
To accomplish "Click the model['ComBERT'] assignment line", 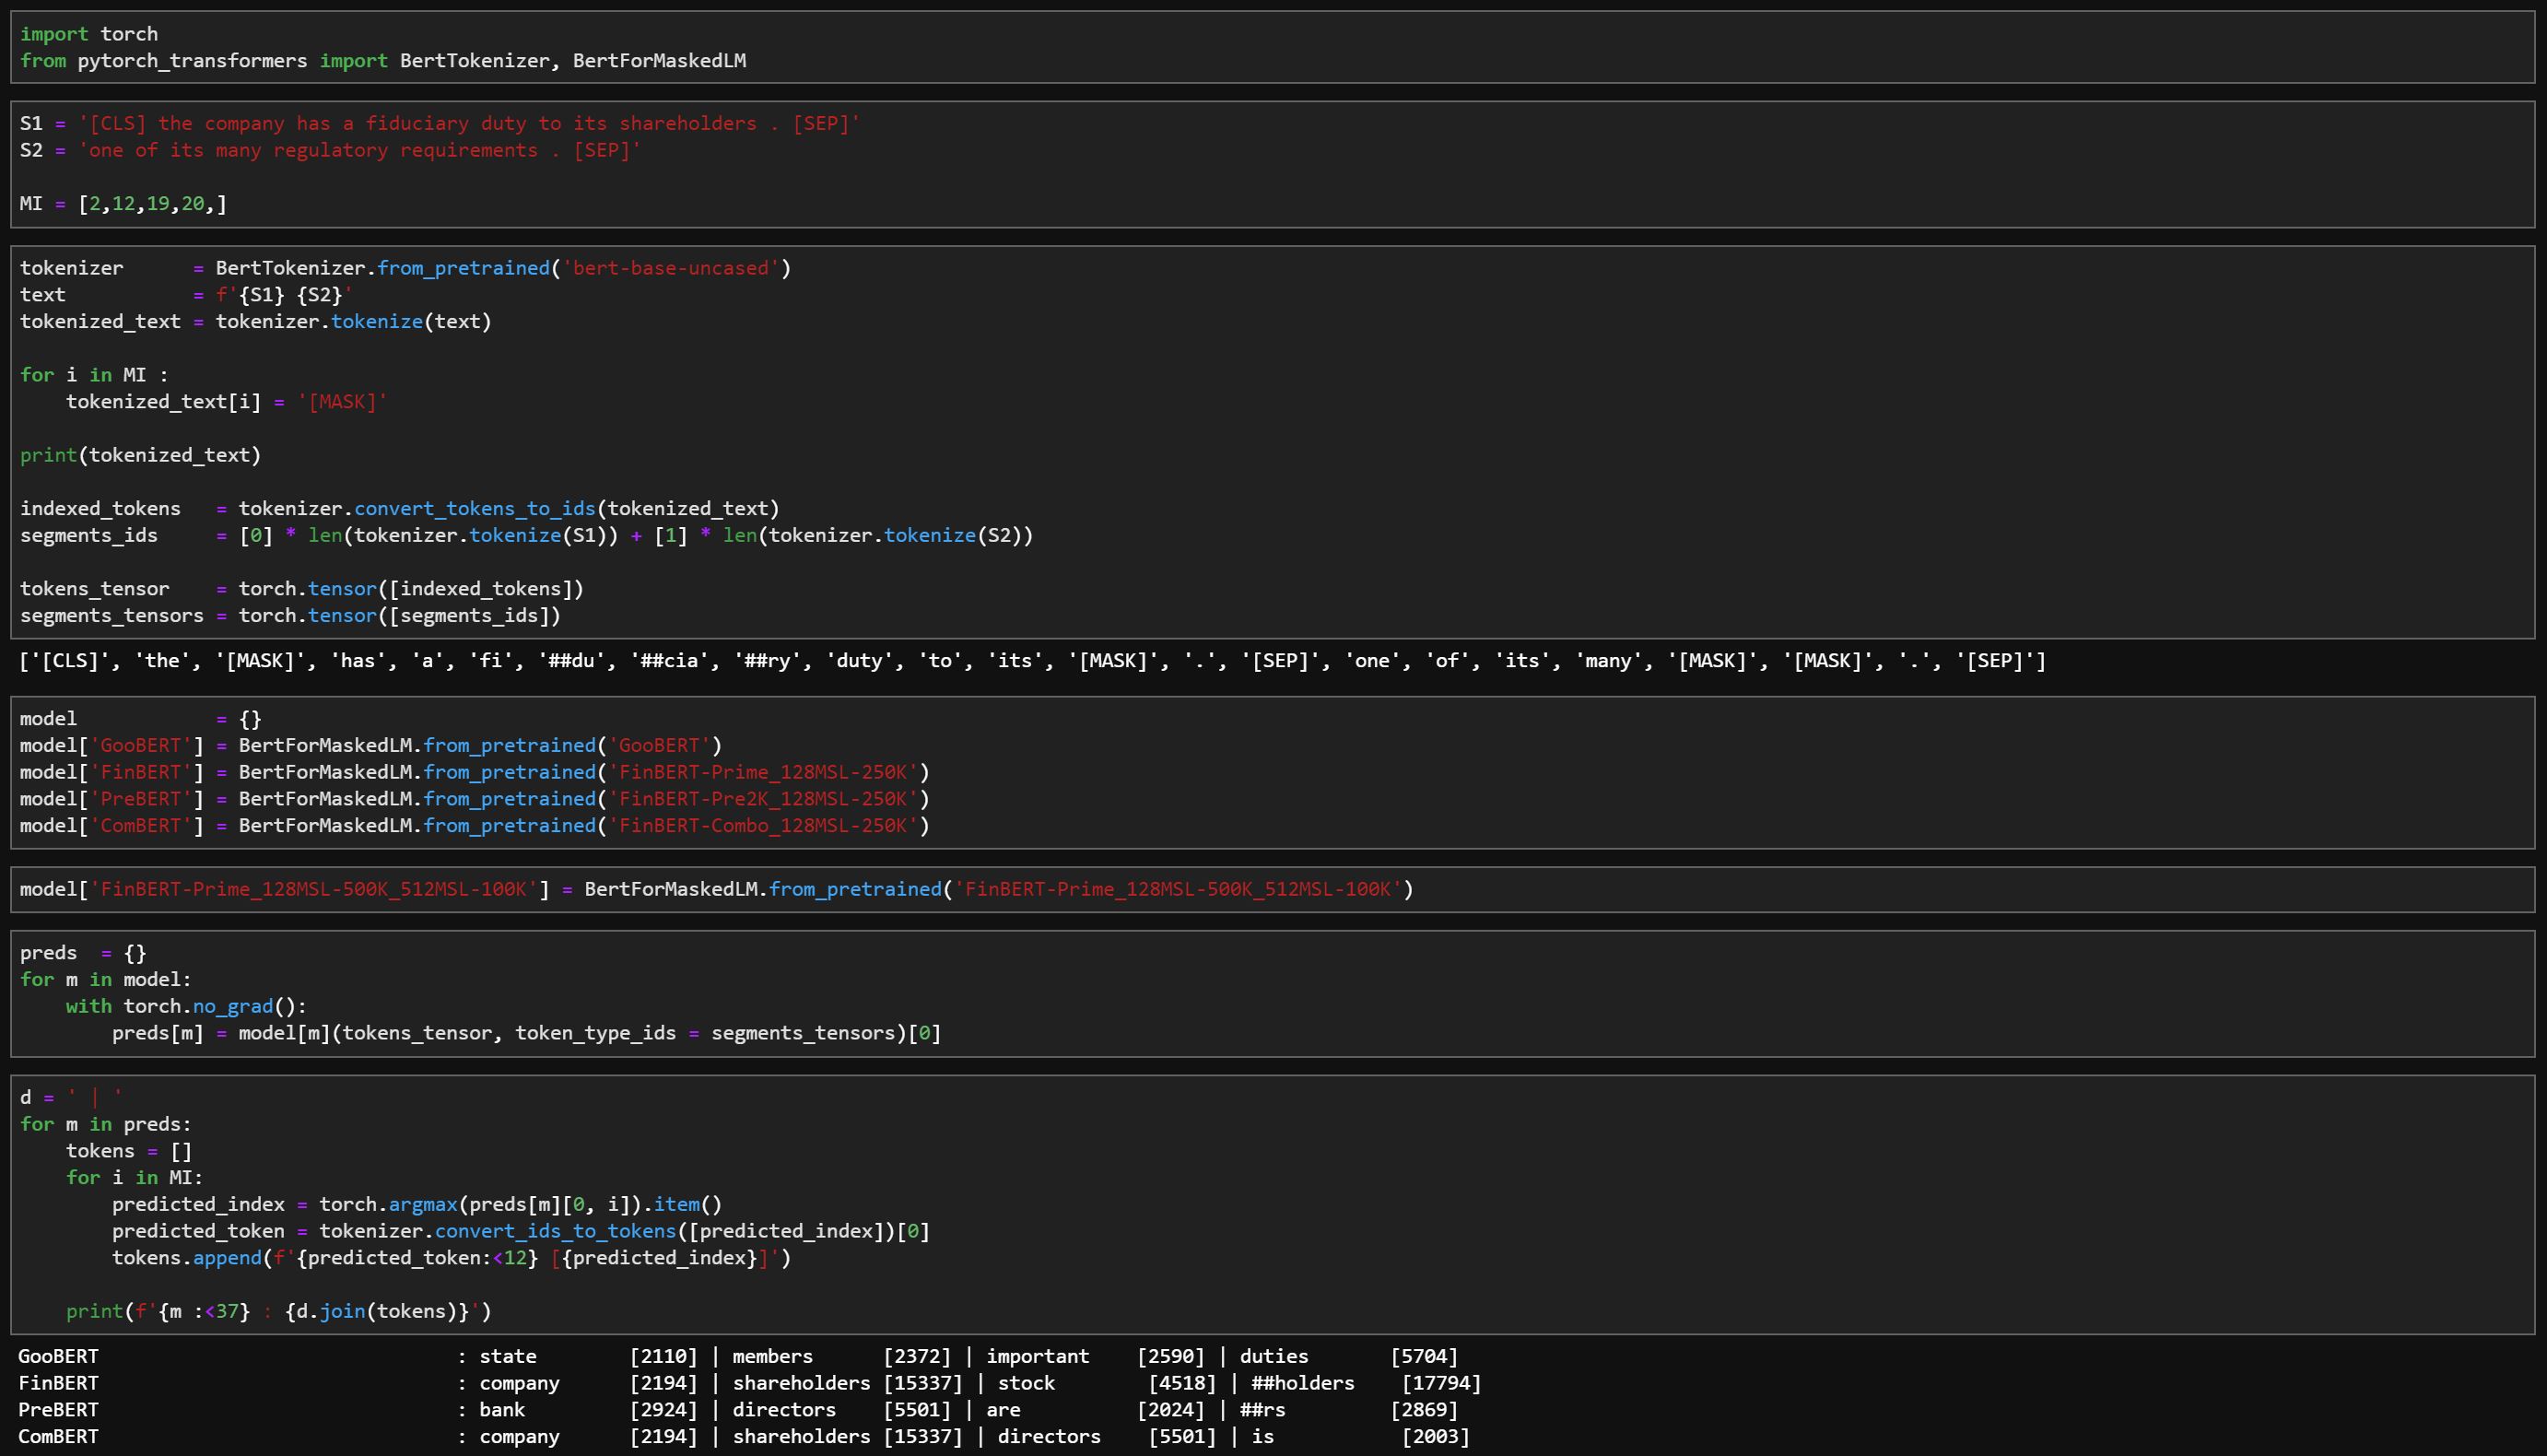I will point(474,826).
